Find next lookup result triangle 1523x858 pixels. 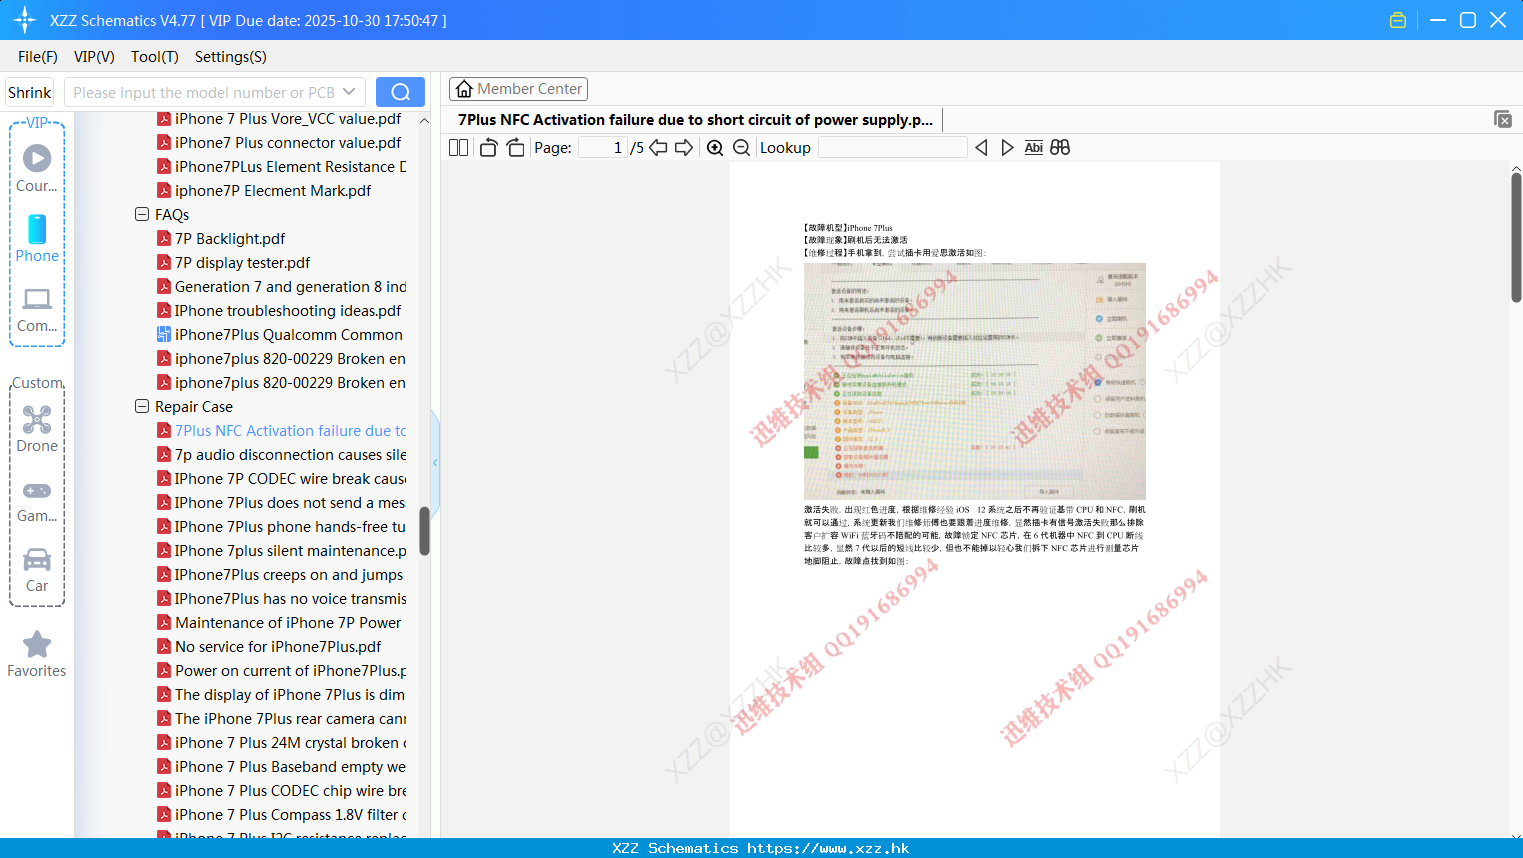pos(1007,147)
